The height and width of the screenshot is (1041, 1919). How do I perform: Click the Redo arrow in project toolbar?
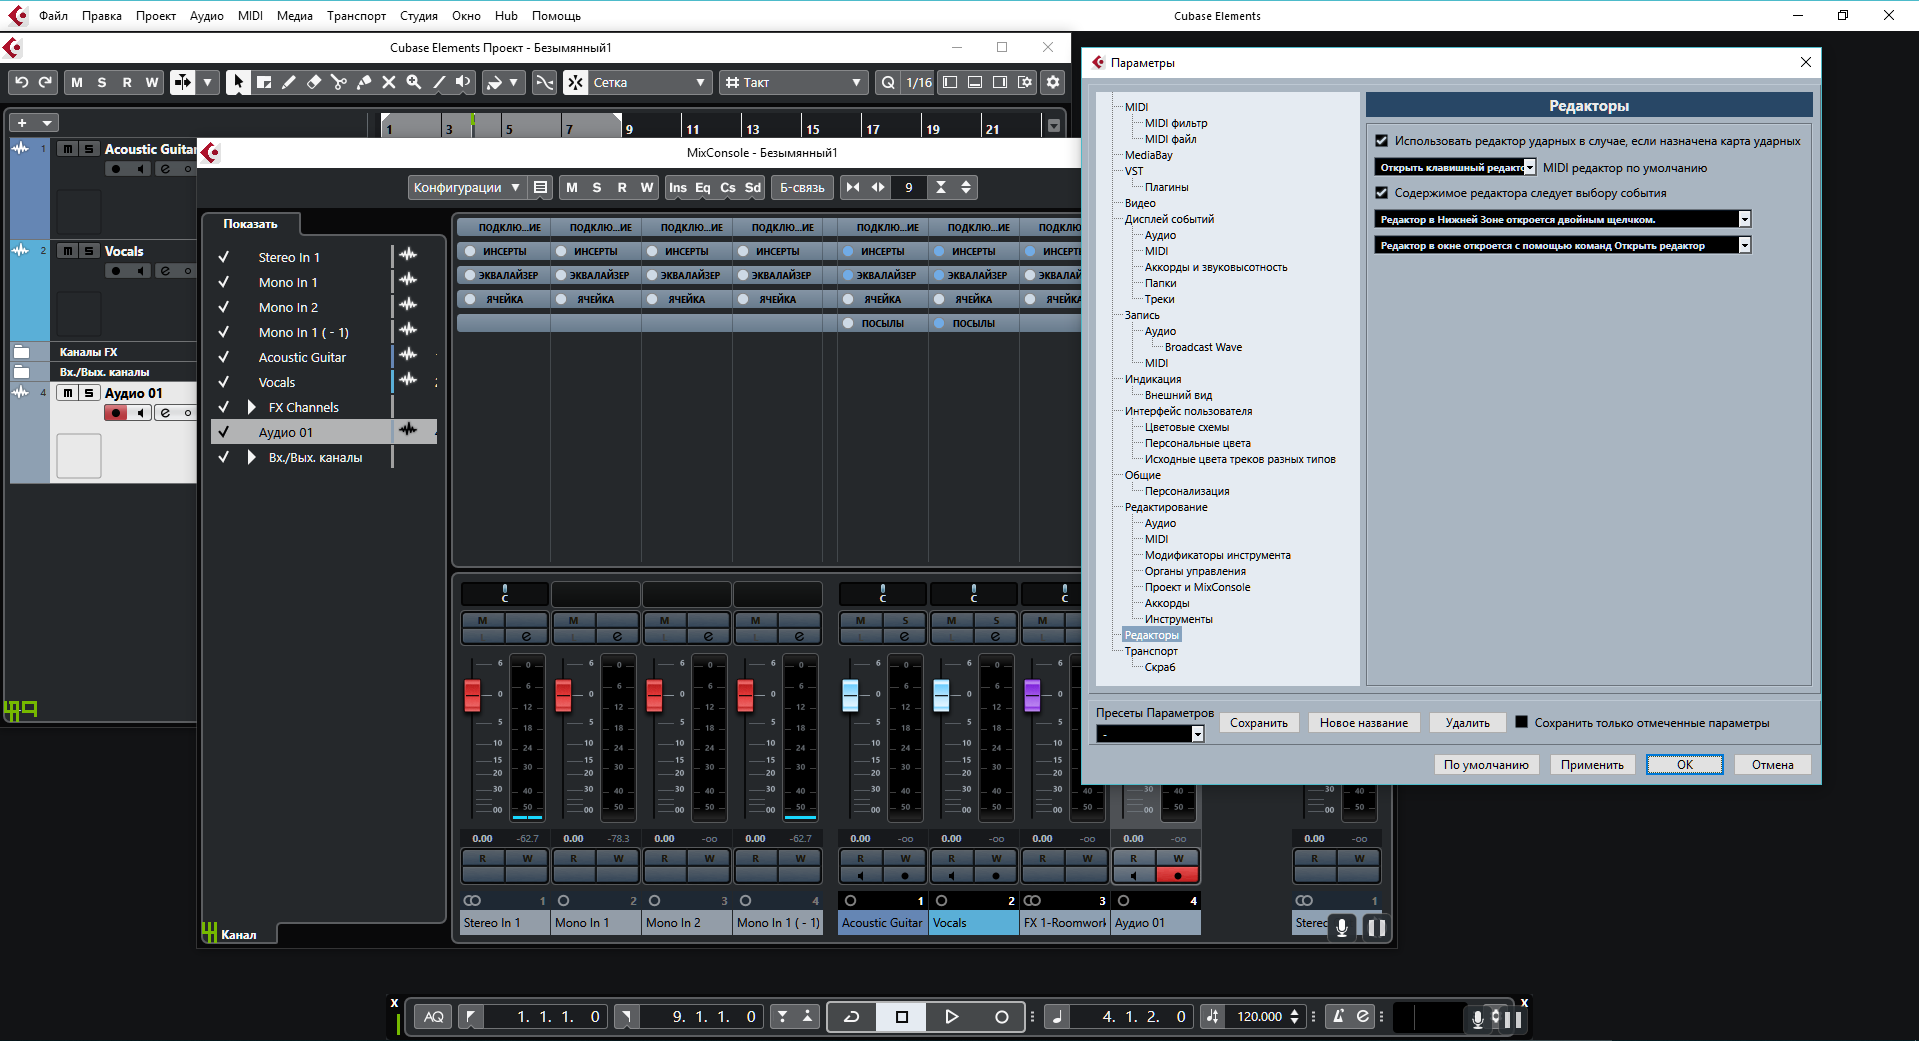45,82
